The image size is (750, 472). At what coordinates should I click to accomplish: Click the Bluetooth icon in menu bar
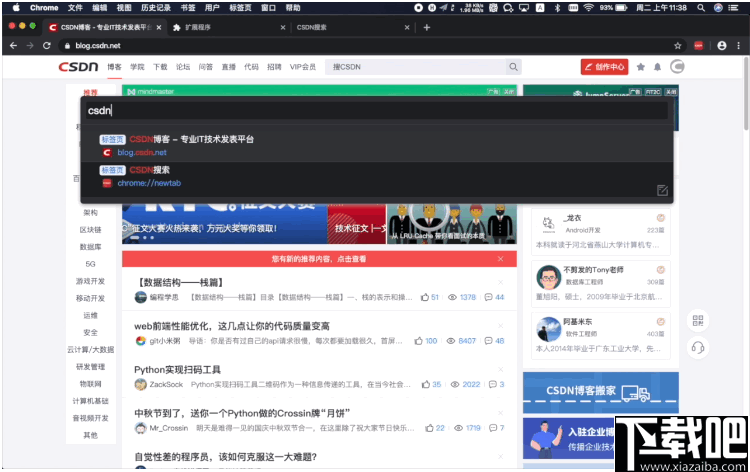pyautogui.click(x=557, y=8)
